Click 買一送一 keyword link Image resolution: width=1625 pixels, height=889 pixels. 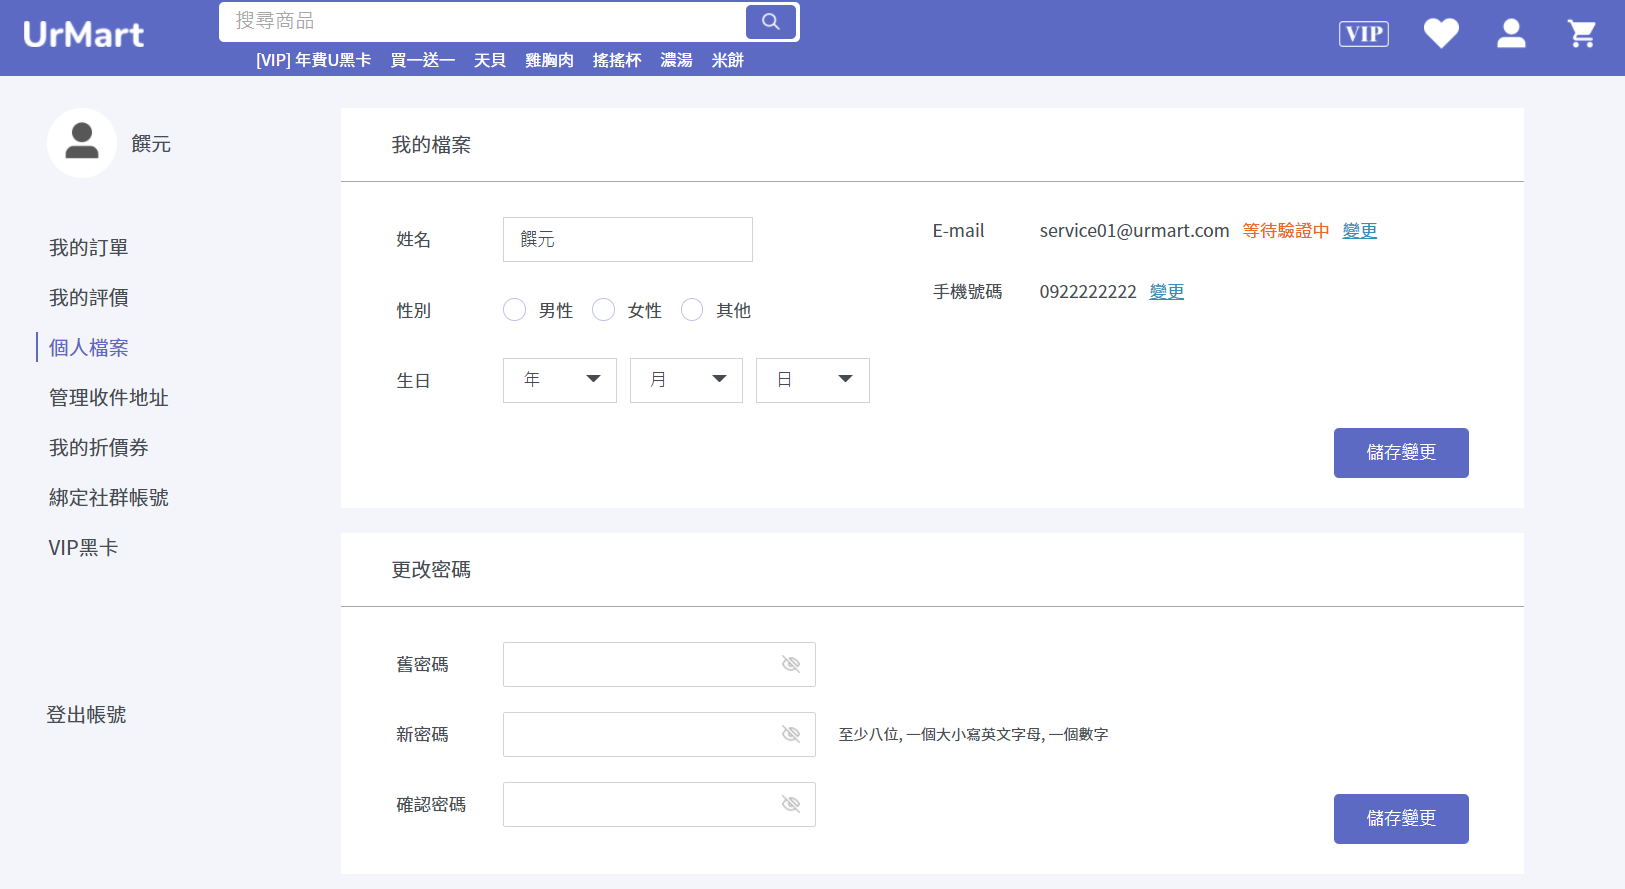423,60
